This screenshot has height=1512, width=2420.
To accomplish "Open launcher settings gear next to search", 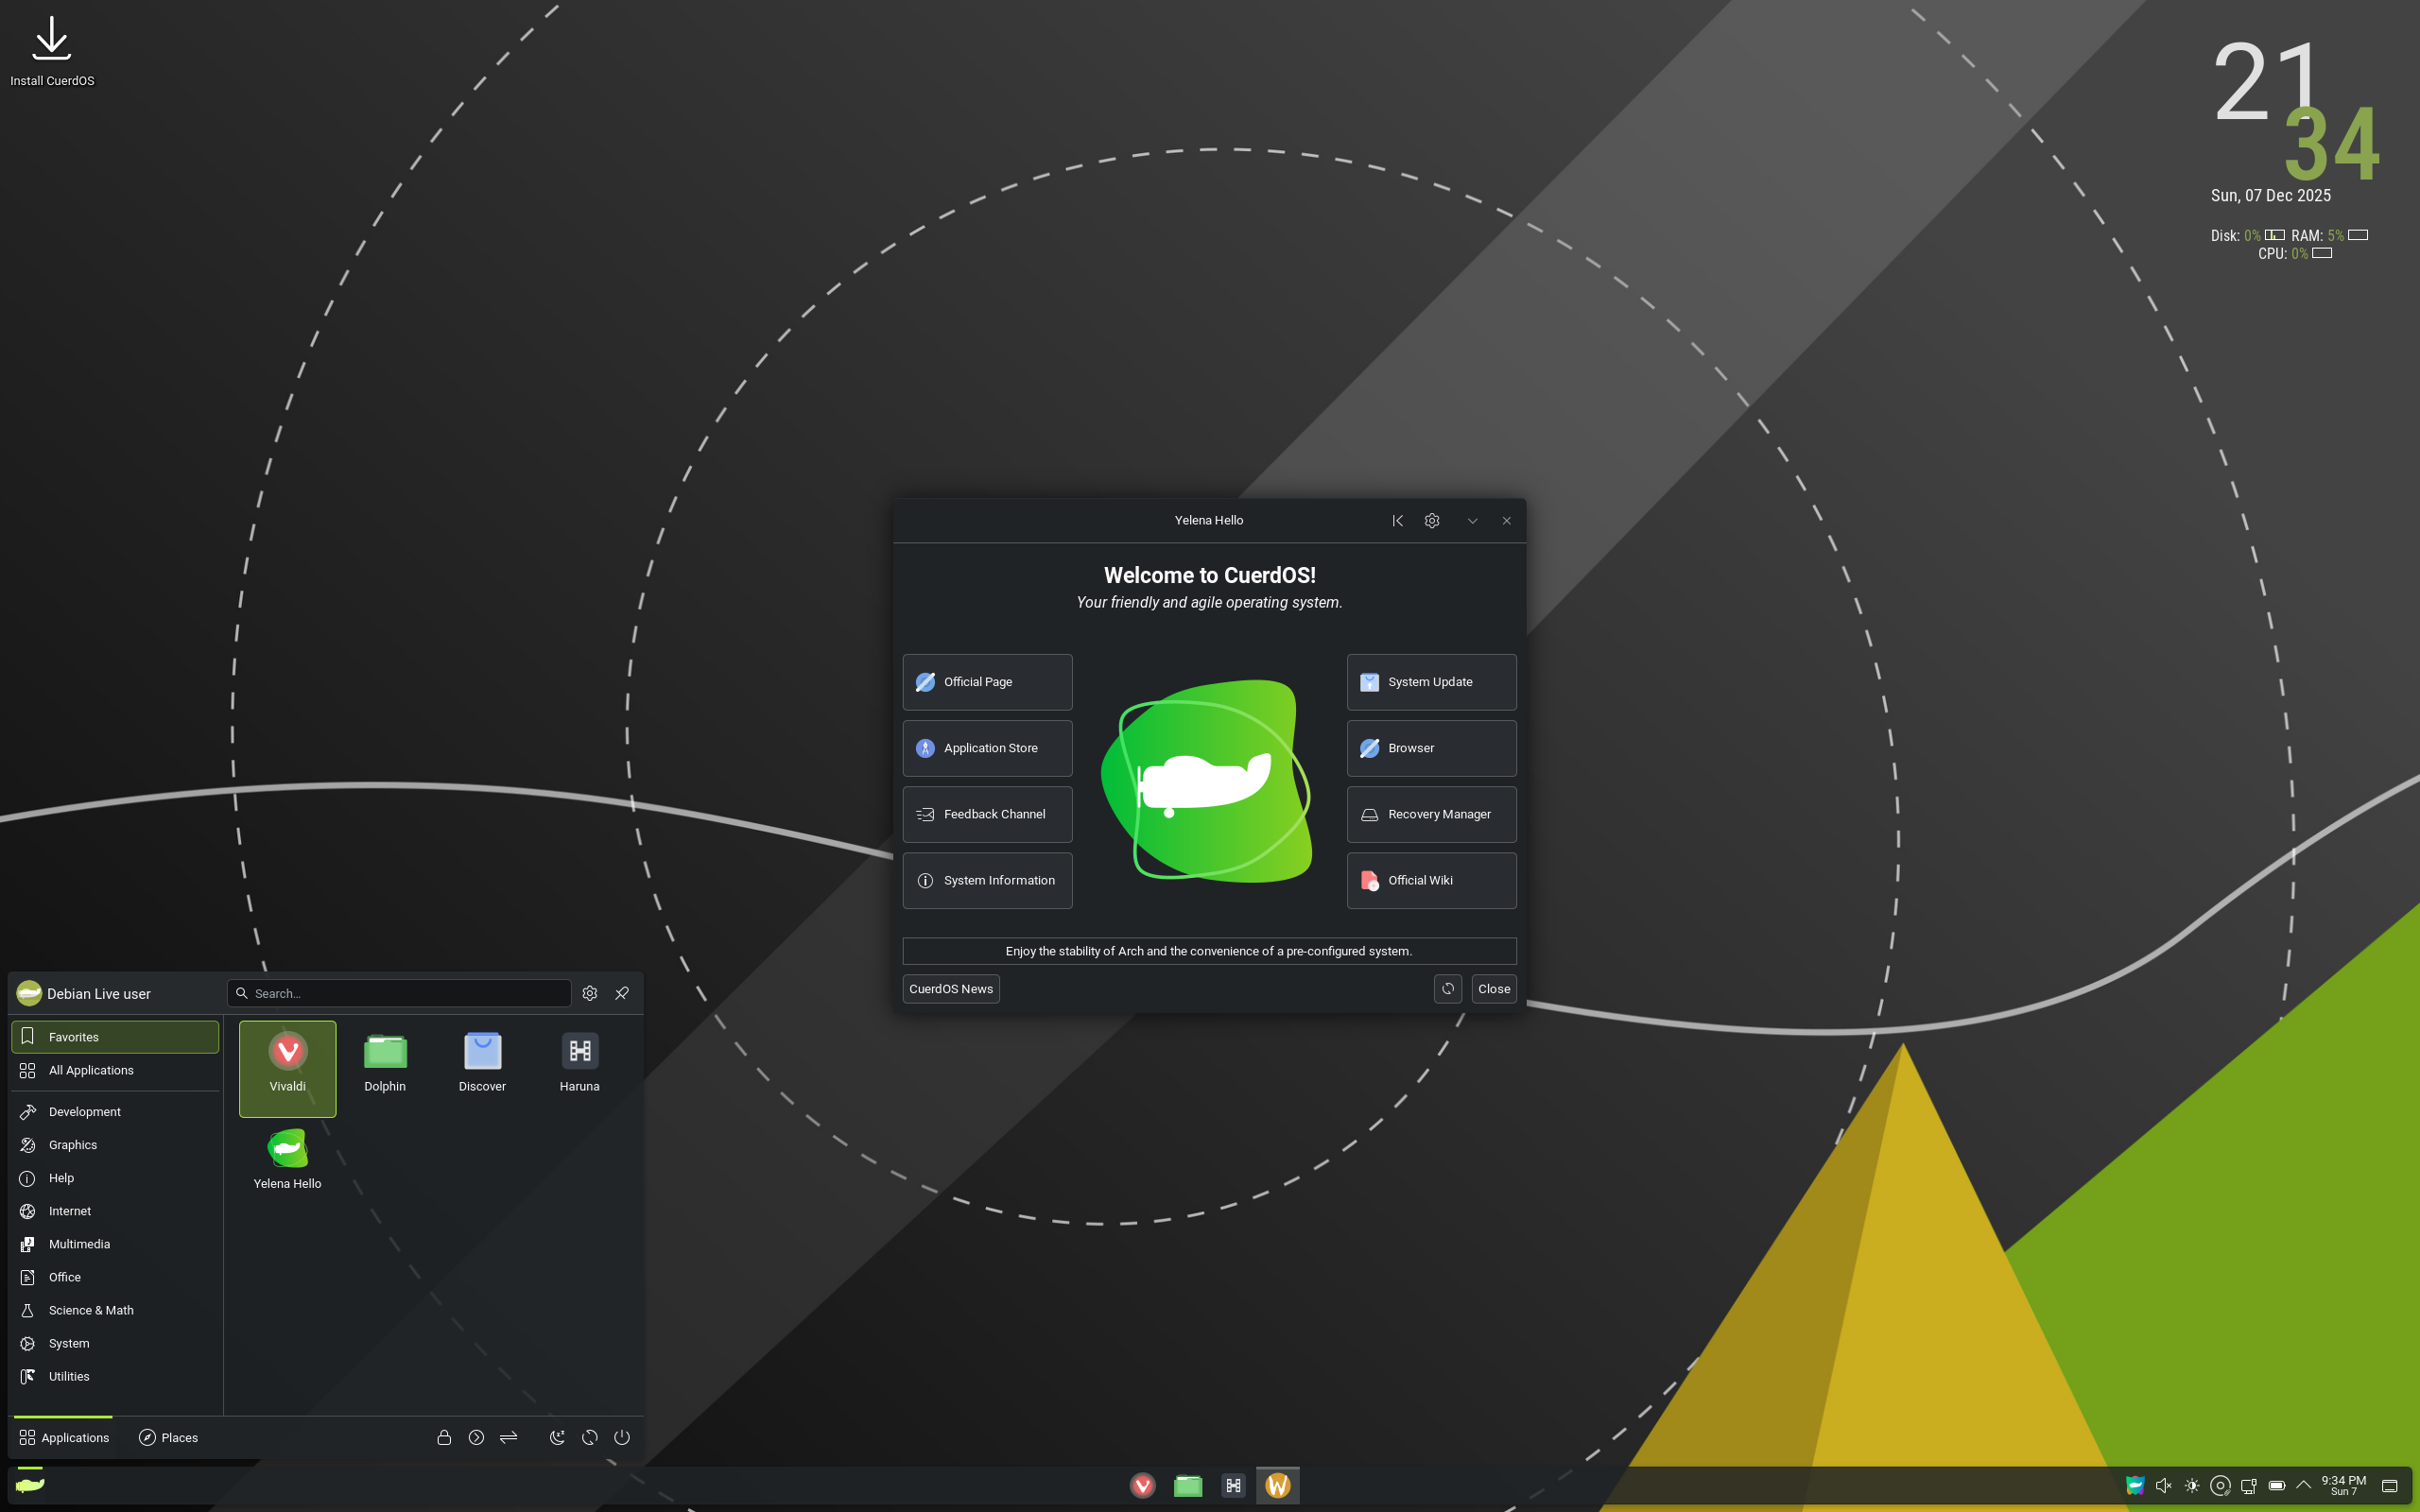I will [590, 993].
